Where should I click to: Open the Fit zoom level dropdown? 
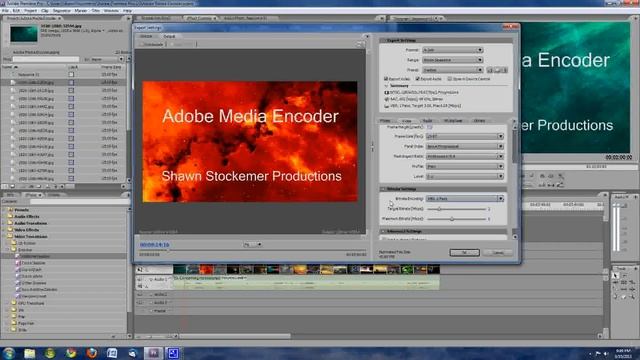(252, 244)
